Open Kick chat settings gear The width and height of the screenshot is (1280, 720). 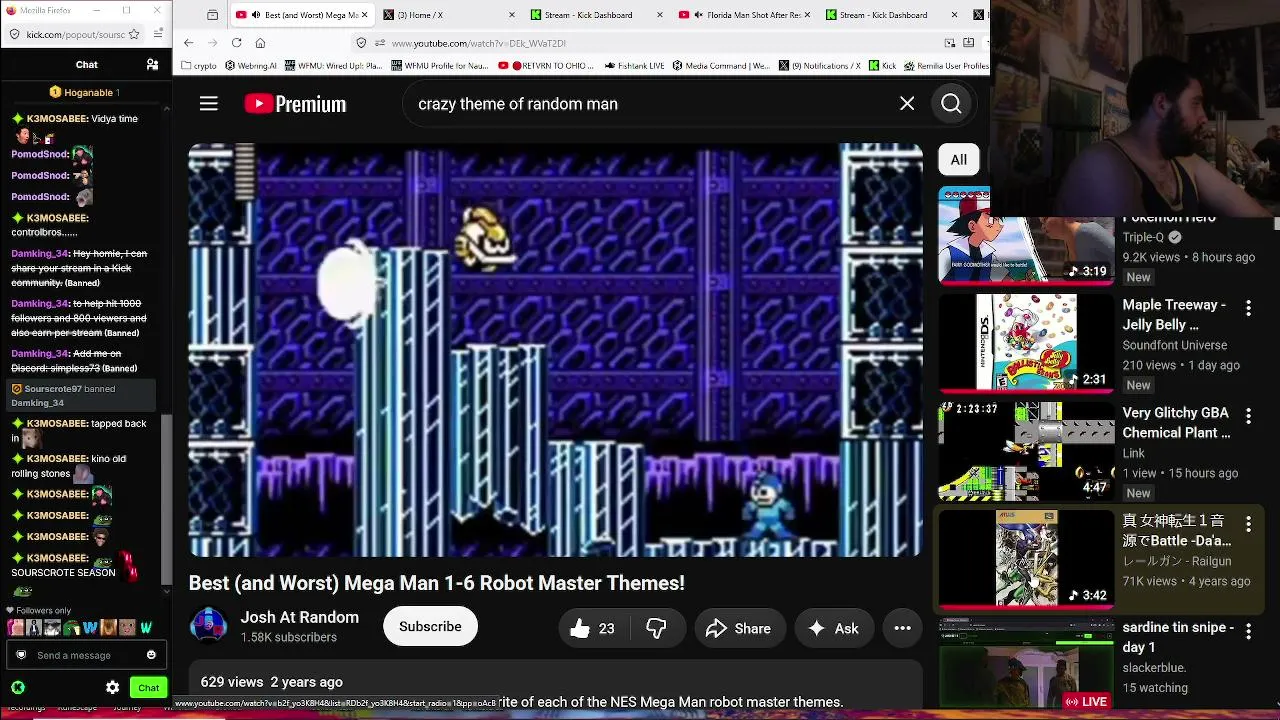tap(112, 687)
